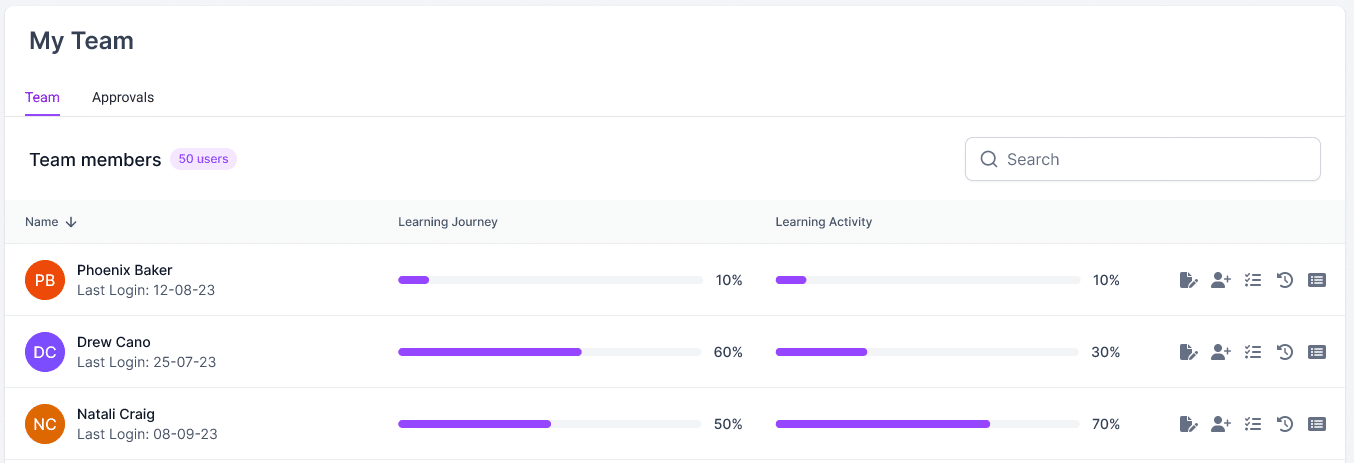Screen dimensions: 1354x463
Task: Open Phoenix Baker's name link
Action: point(124,270)
